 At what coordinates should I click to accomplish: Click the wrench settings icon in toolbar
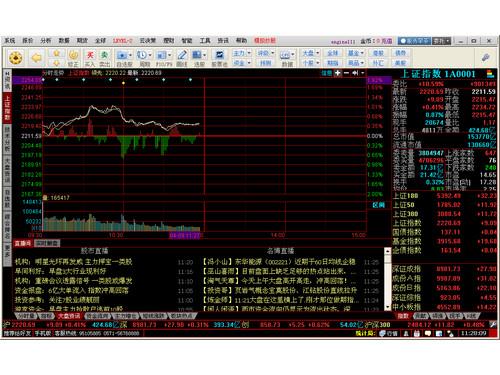click(485, 57)
